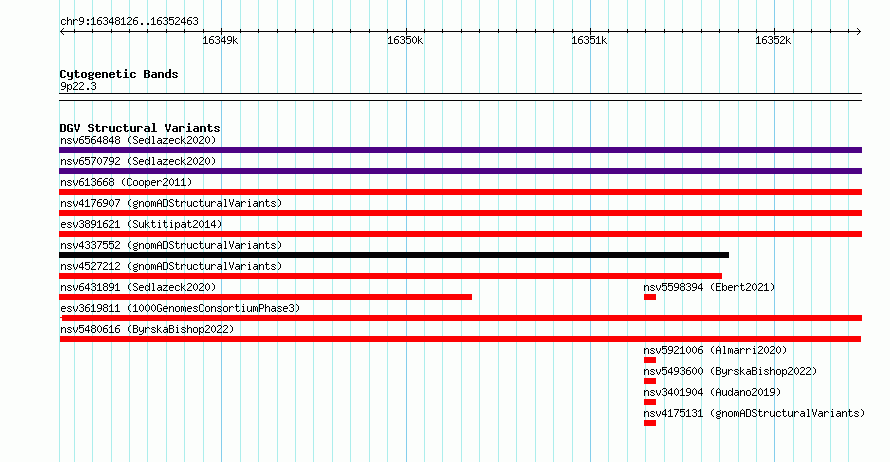Click the Cytogenetic Bands track title
Image resolution: width=890 pixels, height=462 pixels.
click(x=119, y=74)
